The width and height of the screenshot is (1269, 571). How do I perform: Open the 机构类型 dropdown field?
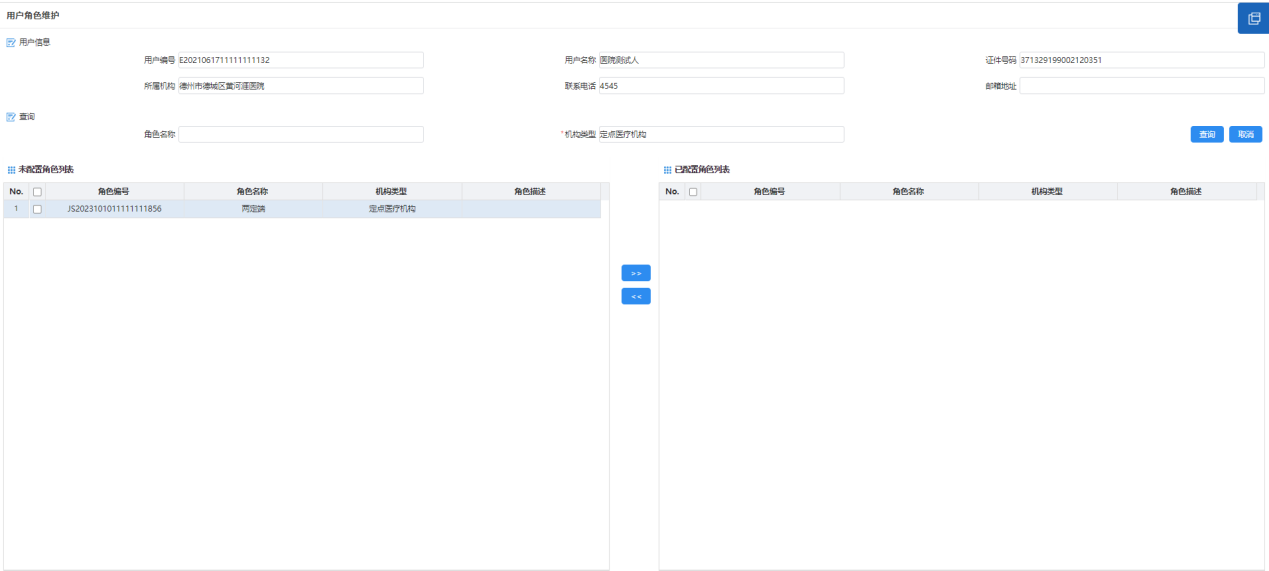point(720,135)
